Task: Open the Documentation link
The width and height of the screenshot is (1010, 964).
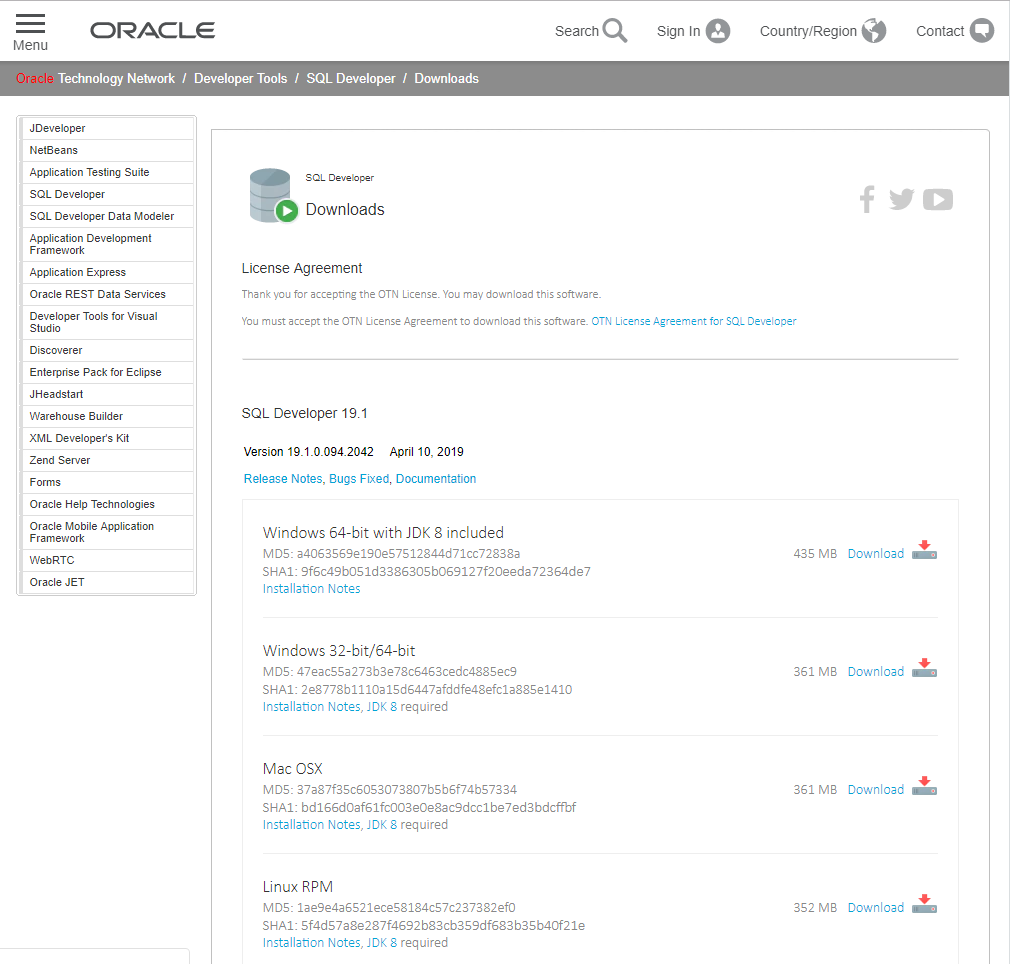Action: tap(436, 478)
